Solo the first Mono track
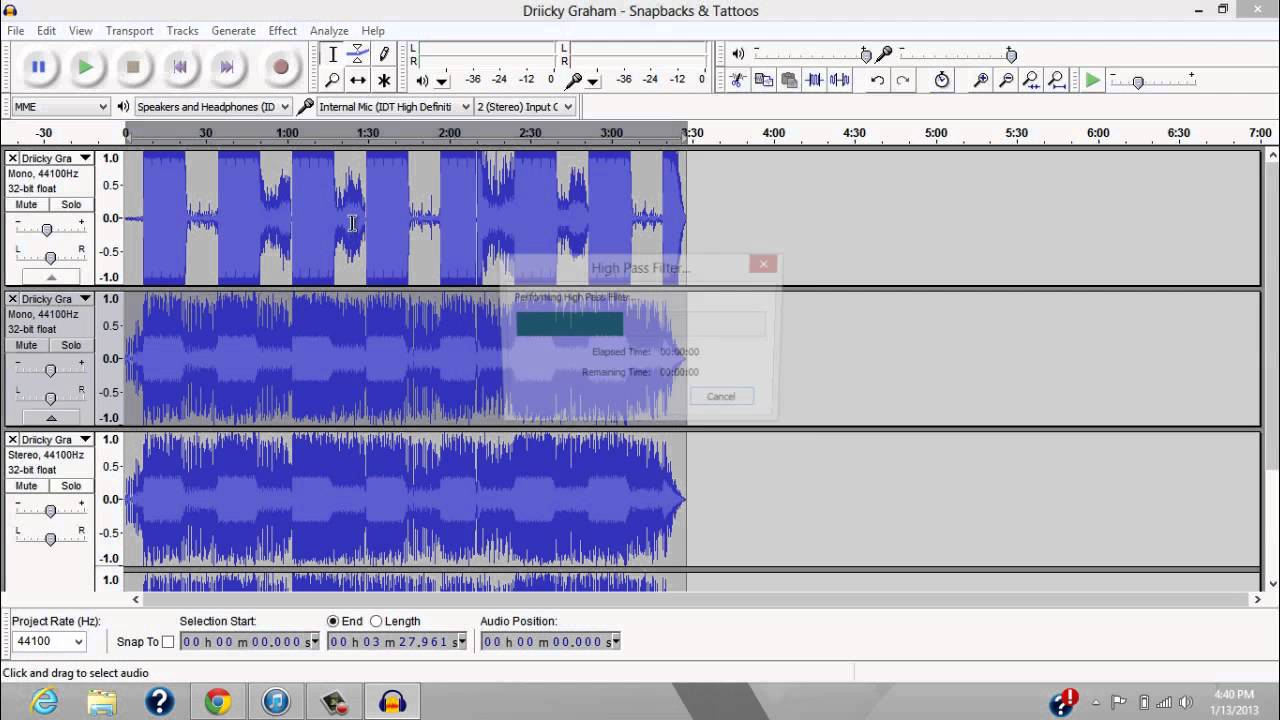 click(x=71, y=204)
